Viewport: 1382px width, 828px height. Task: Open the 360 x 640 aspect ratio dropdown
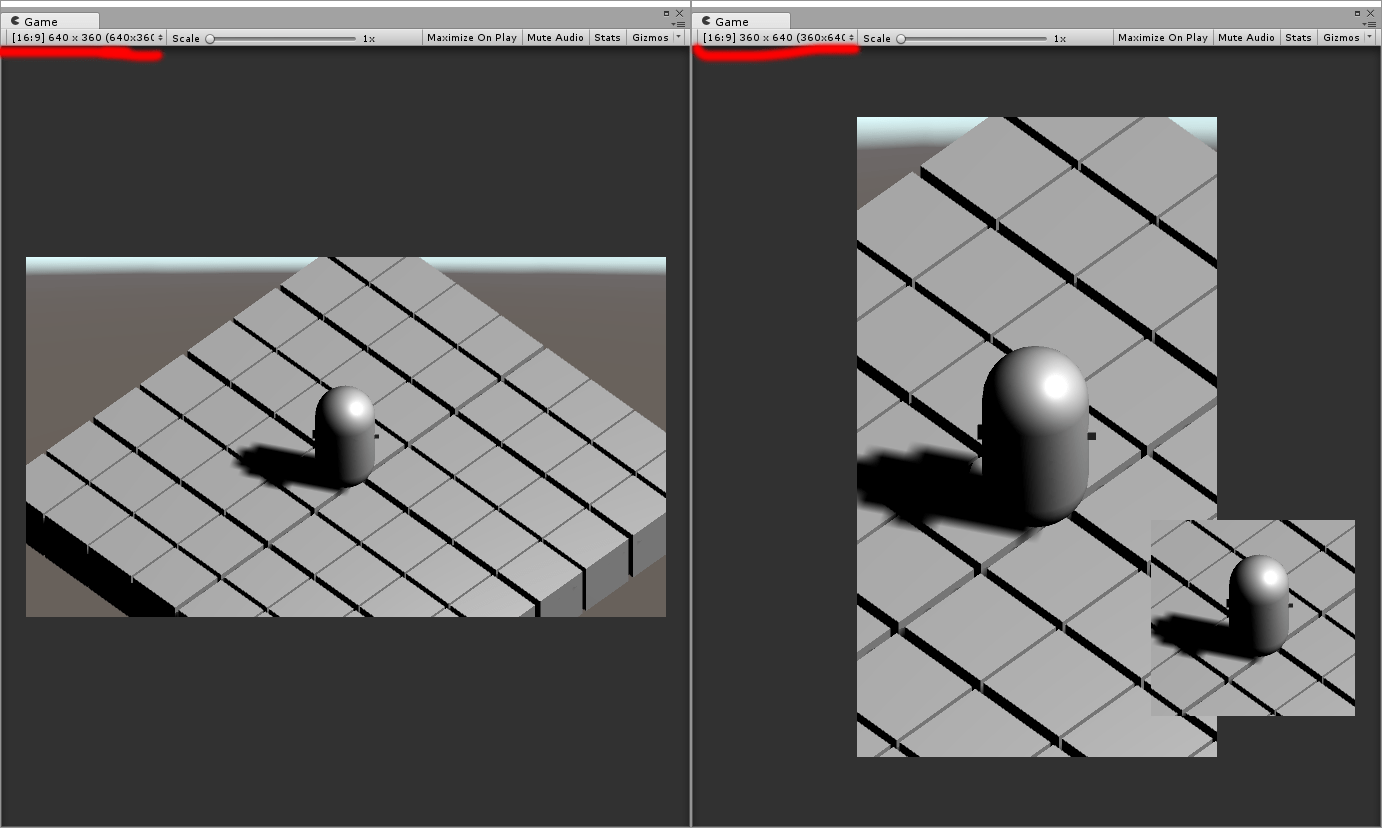point(777,37)
